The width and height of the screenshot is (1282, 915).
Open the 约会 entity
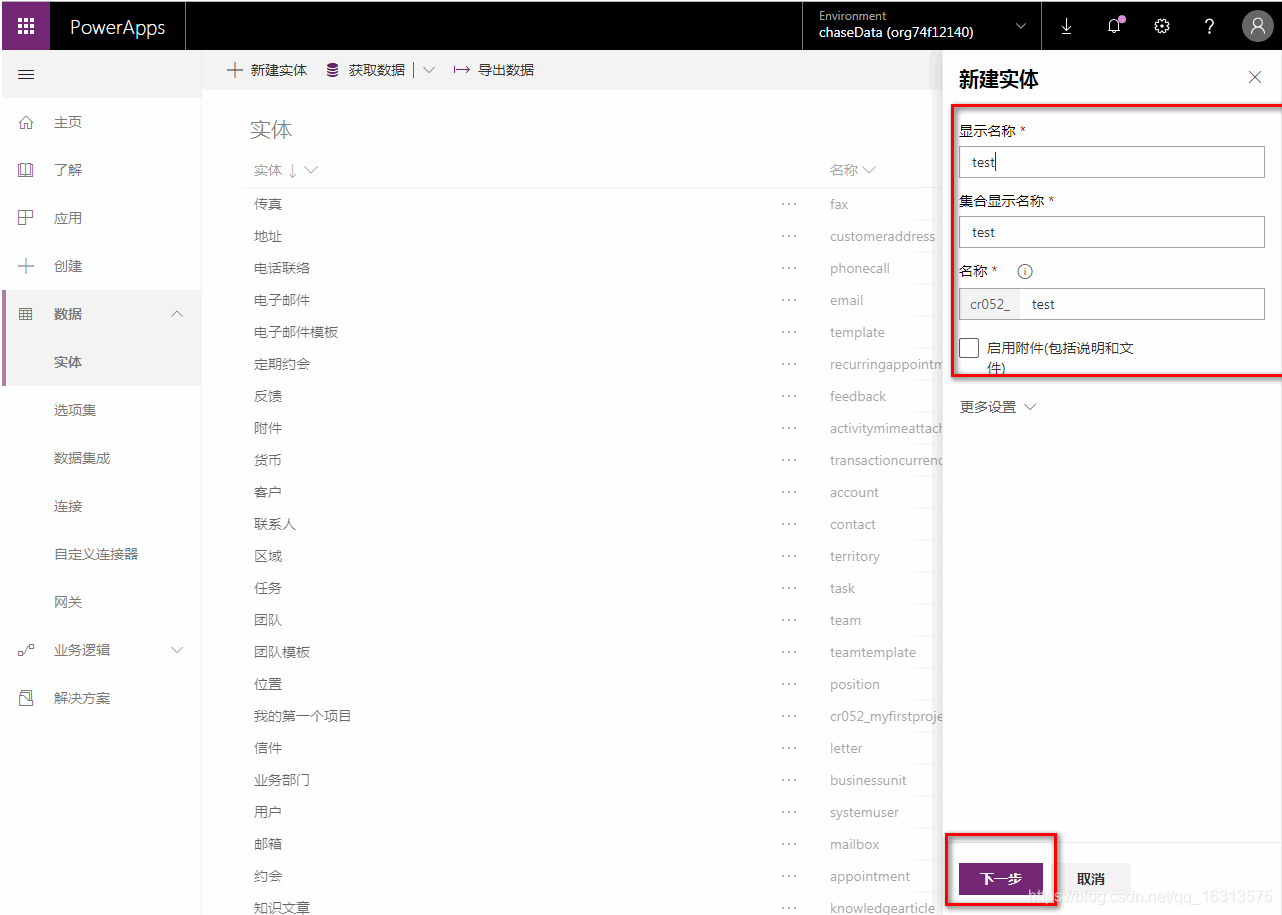point(268,876)
